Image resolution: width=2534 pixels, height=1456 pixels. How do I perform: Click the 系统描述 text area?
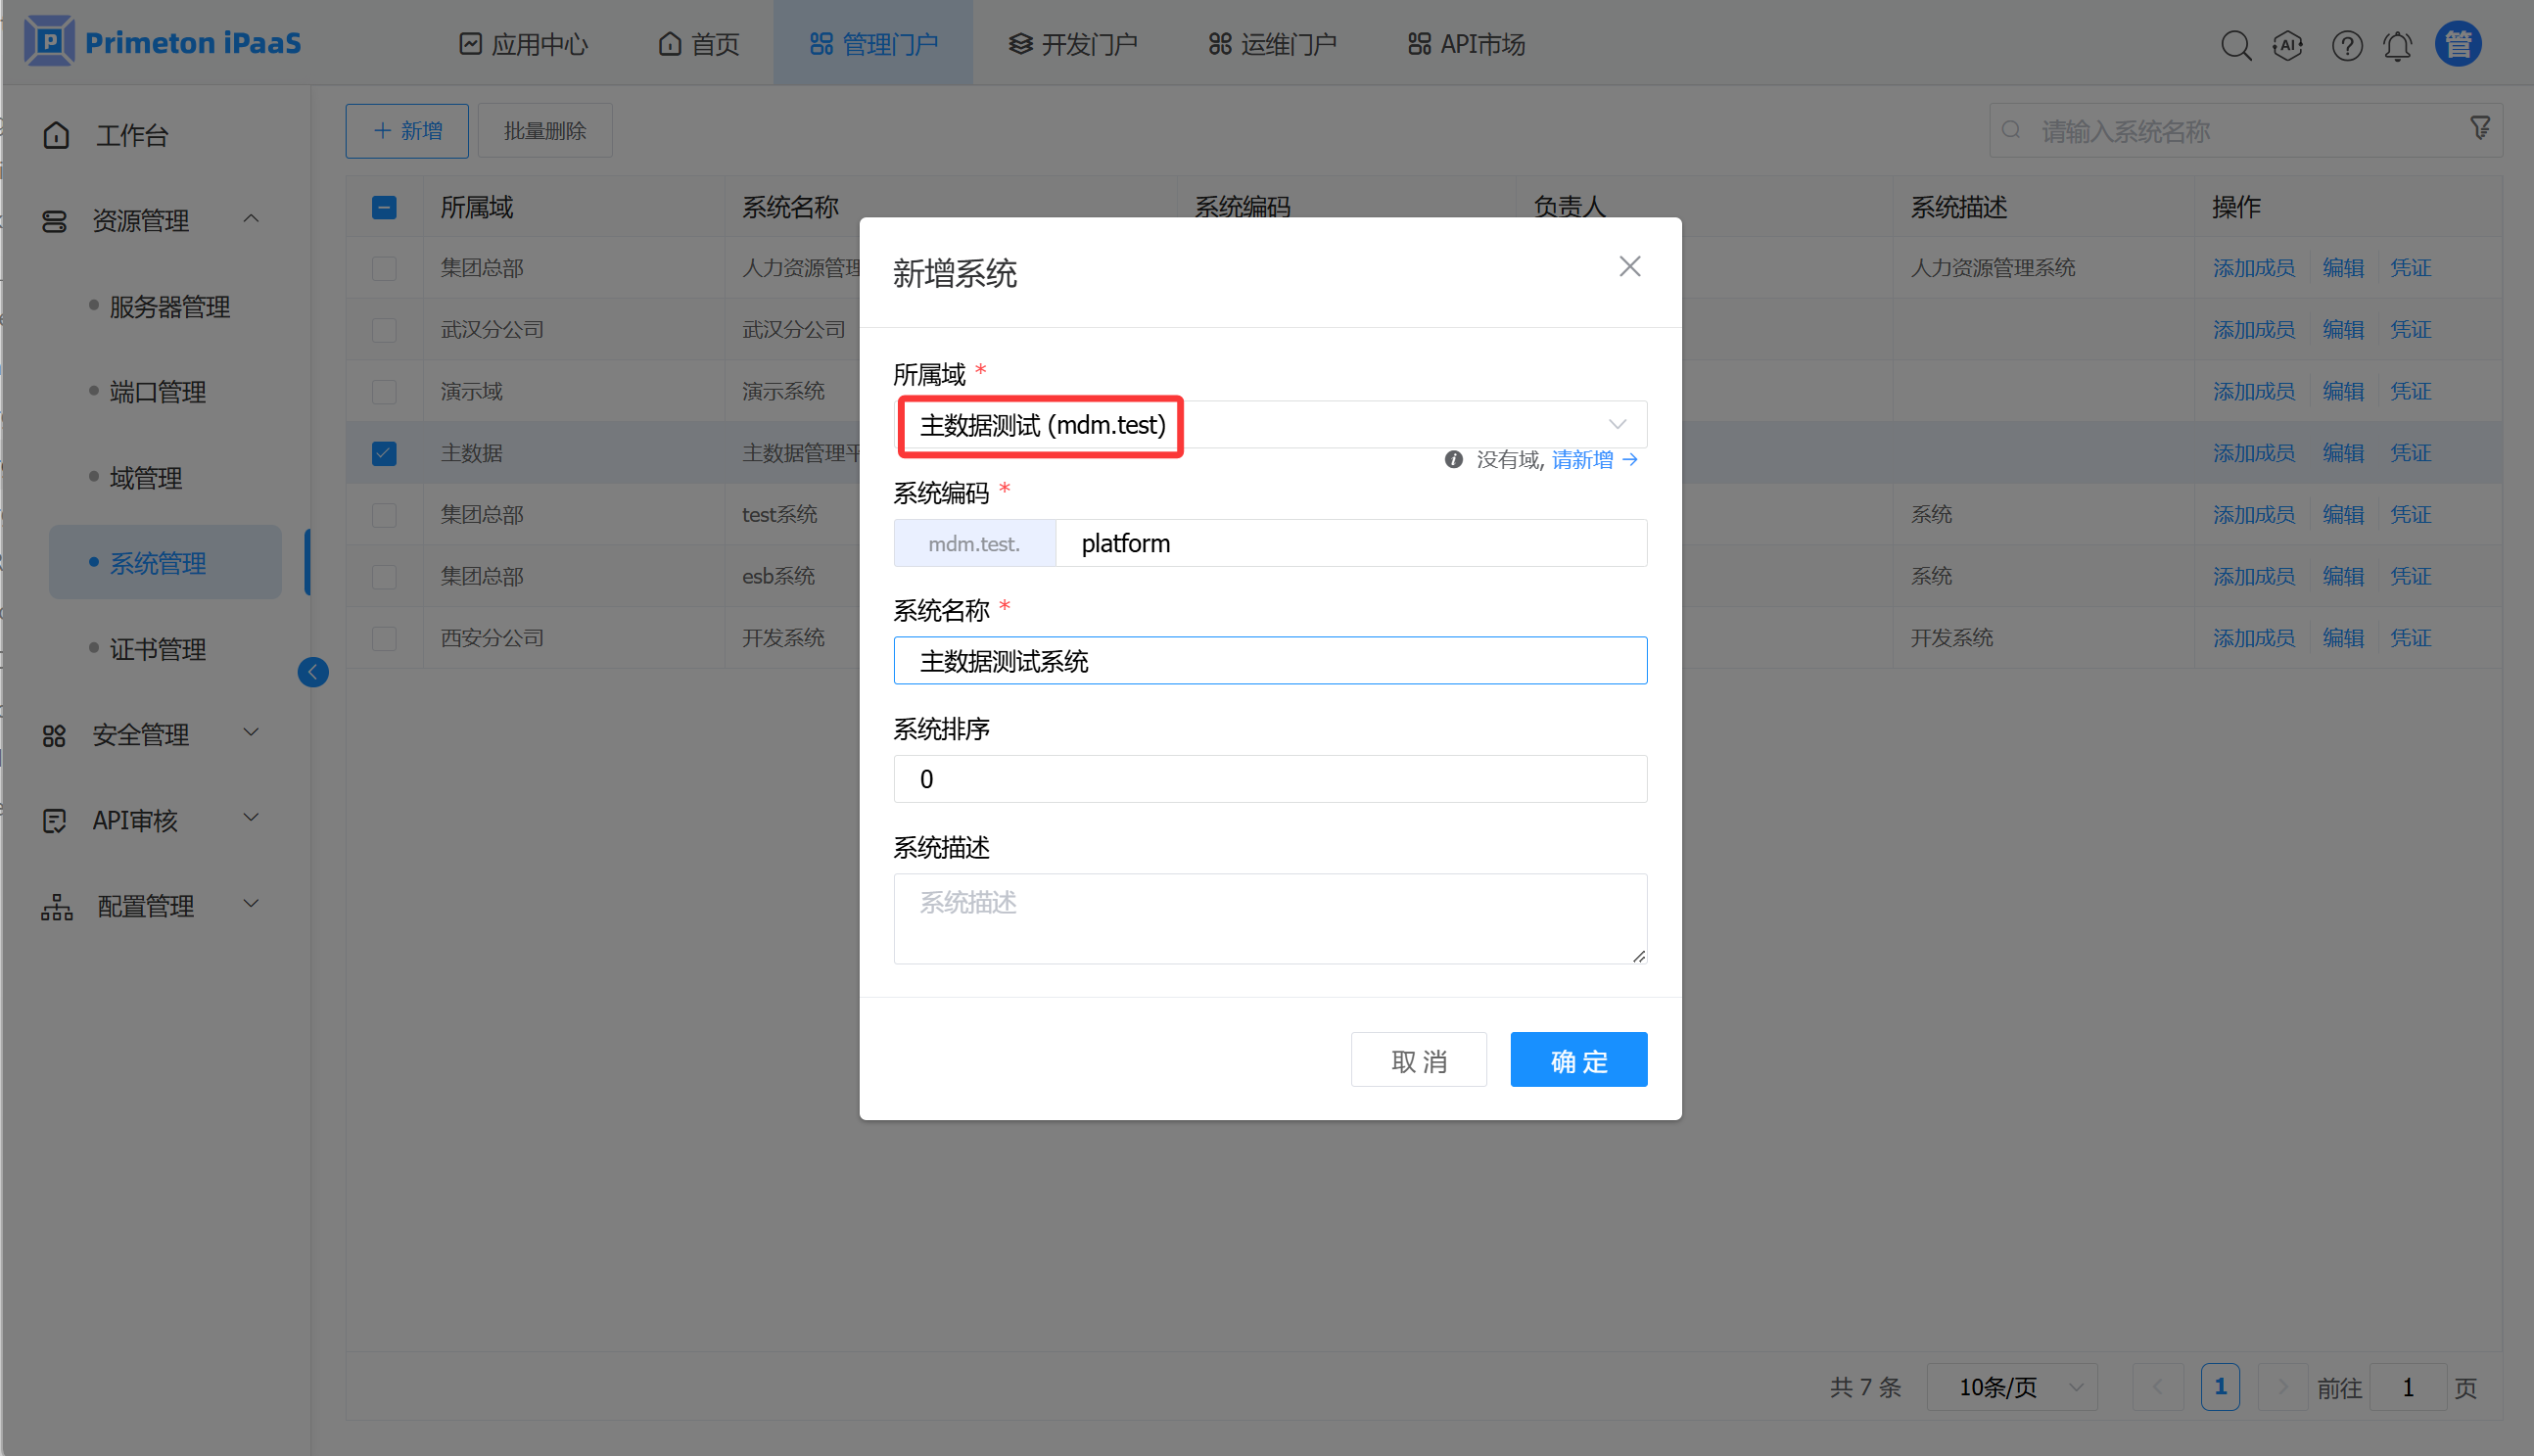click(x=1270, y=918)
